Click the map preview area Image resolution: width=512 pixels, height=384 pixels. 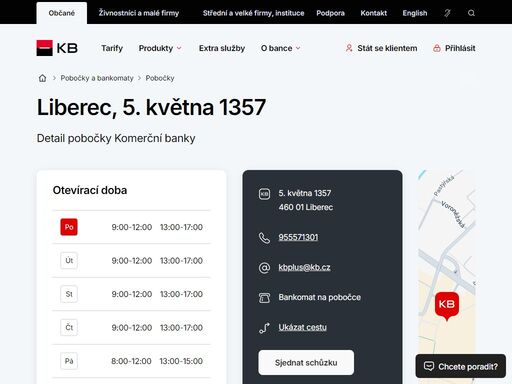pos(447,277)
